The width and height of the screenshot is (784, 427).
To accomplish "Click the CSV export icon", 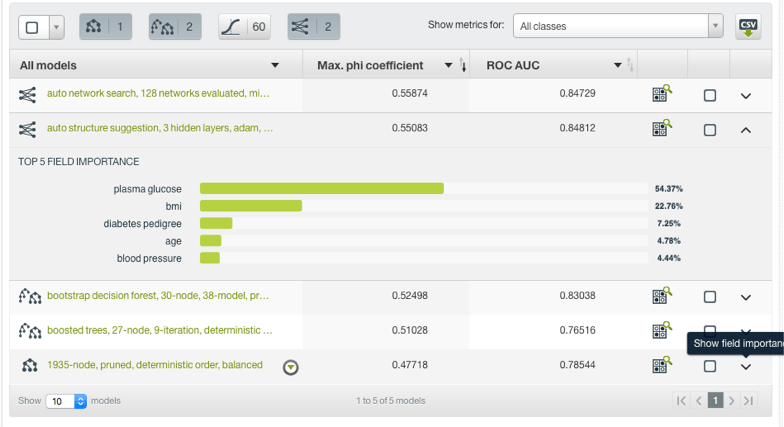I will point(747,27).
